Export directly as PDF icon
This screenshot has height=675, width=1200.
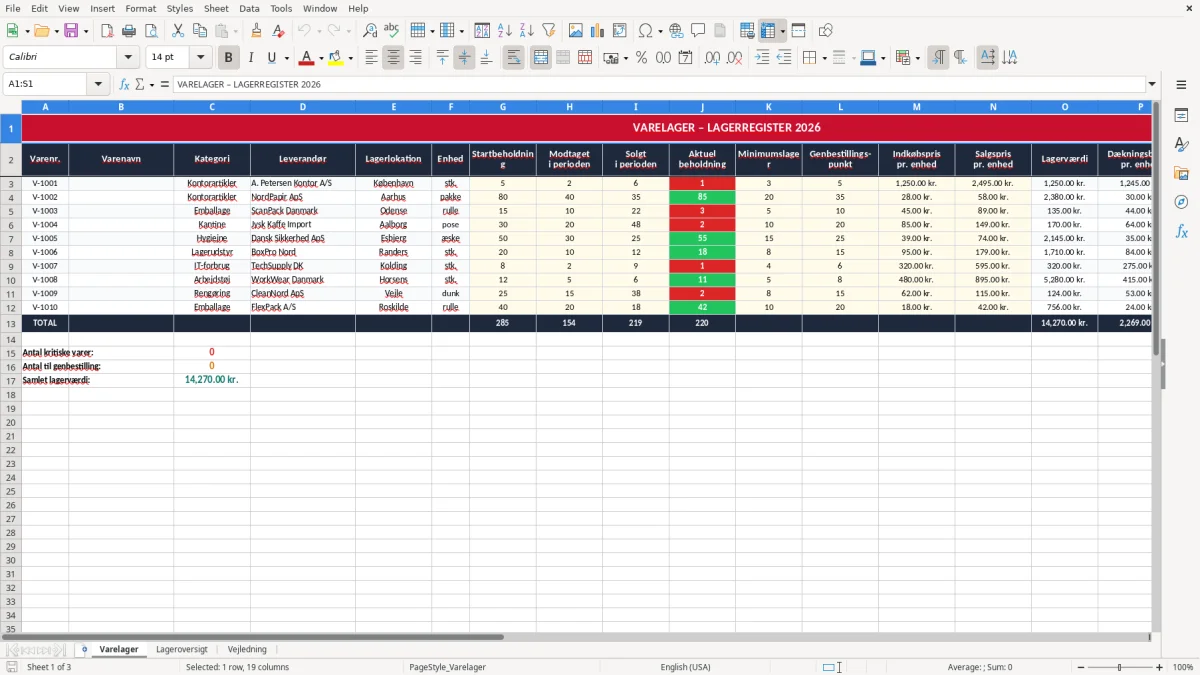point(107,31)
